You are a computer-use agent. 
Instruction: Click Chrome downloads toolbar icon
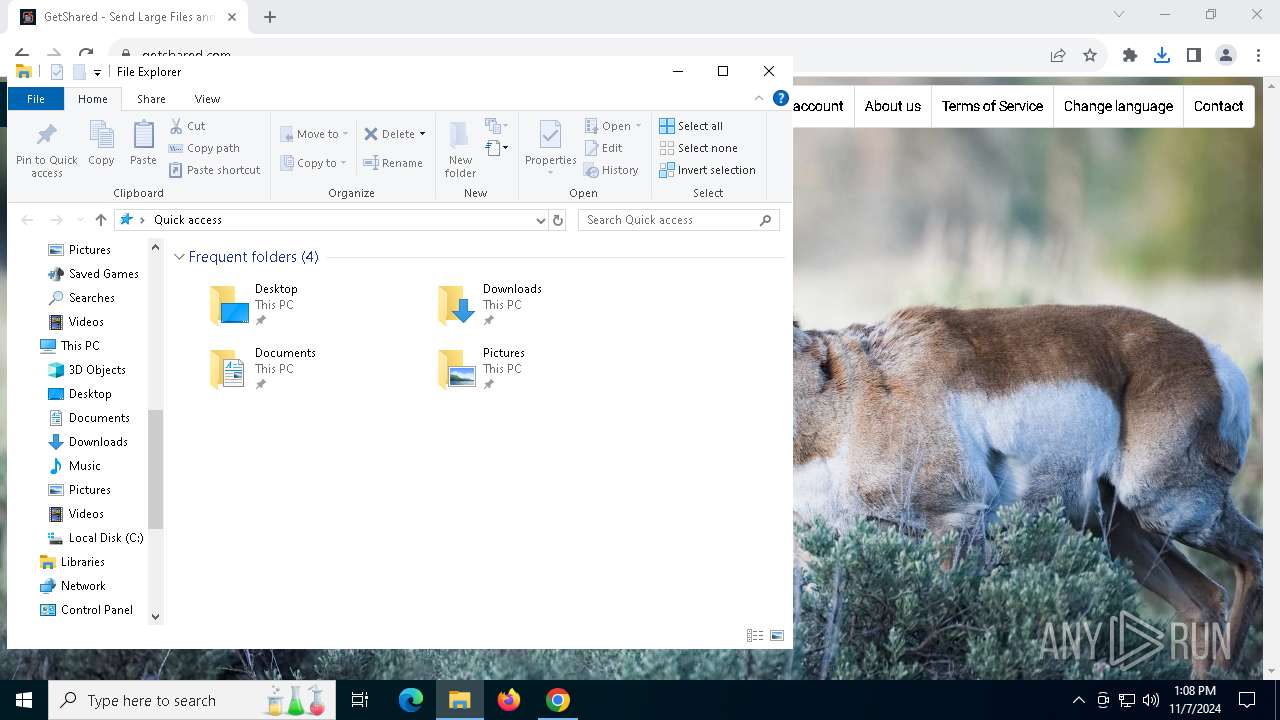1161,55
